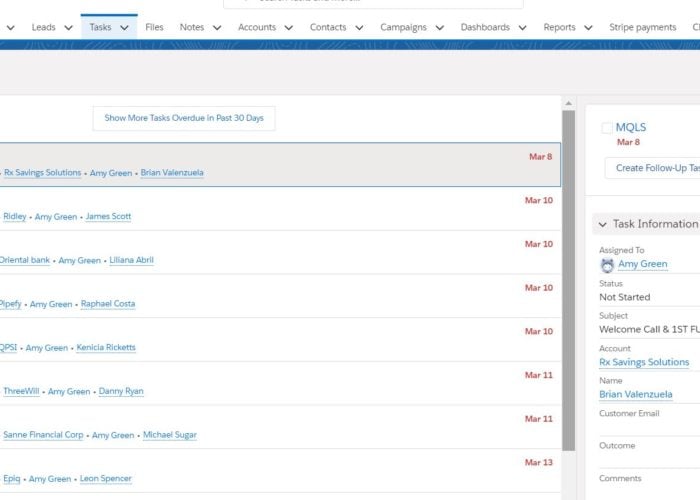The image size is (700, 500).
Task: Open Sanne Financial Corp account link
Action: click(43, 435)
